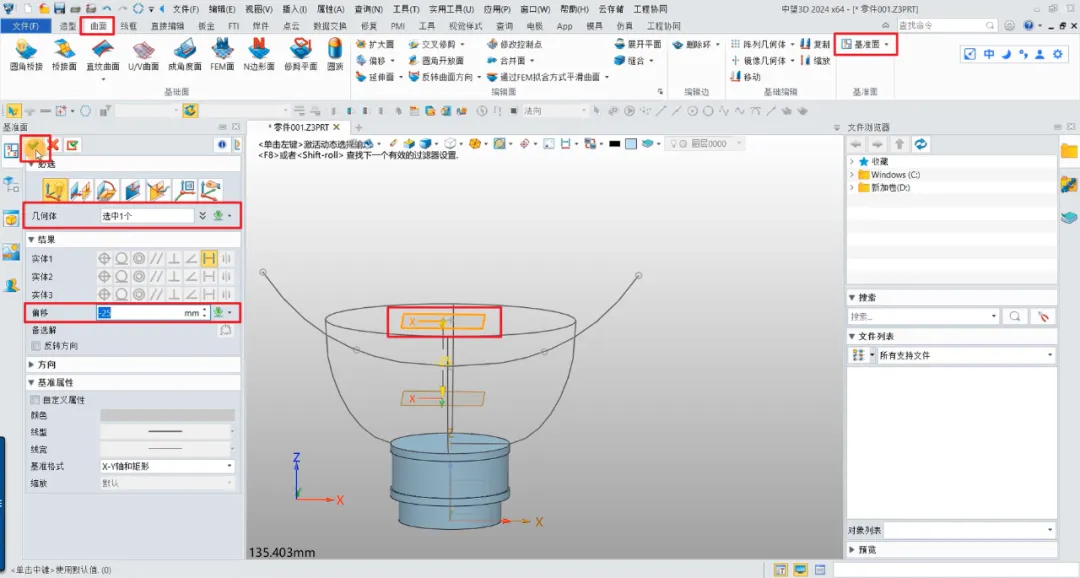1080x578 pixels.
Task: Expand the Windows (C:) tree node
Action: pyautogui.click(x=852, y=175)
